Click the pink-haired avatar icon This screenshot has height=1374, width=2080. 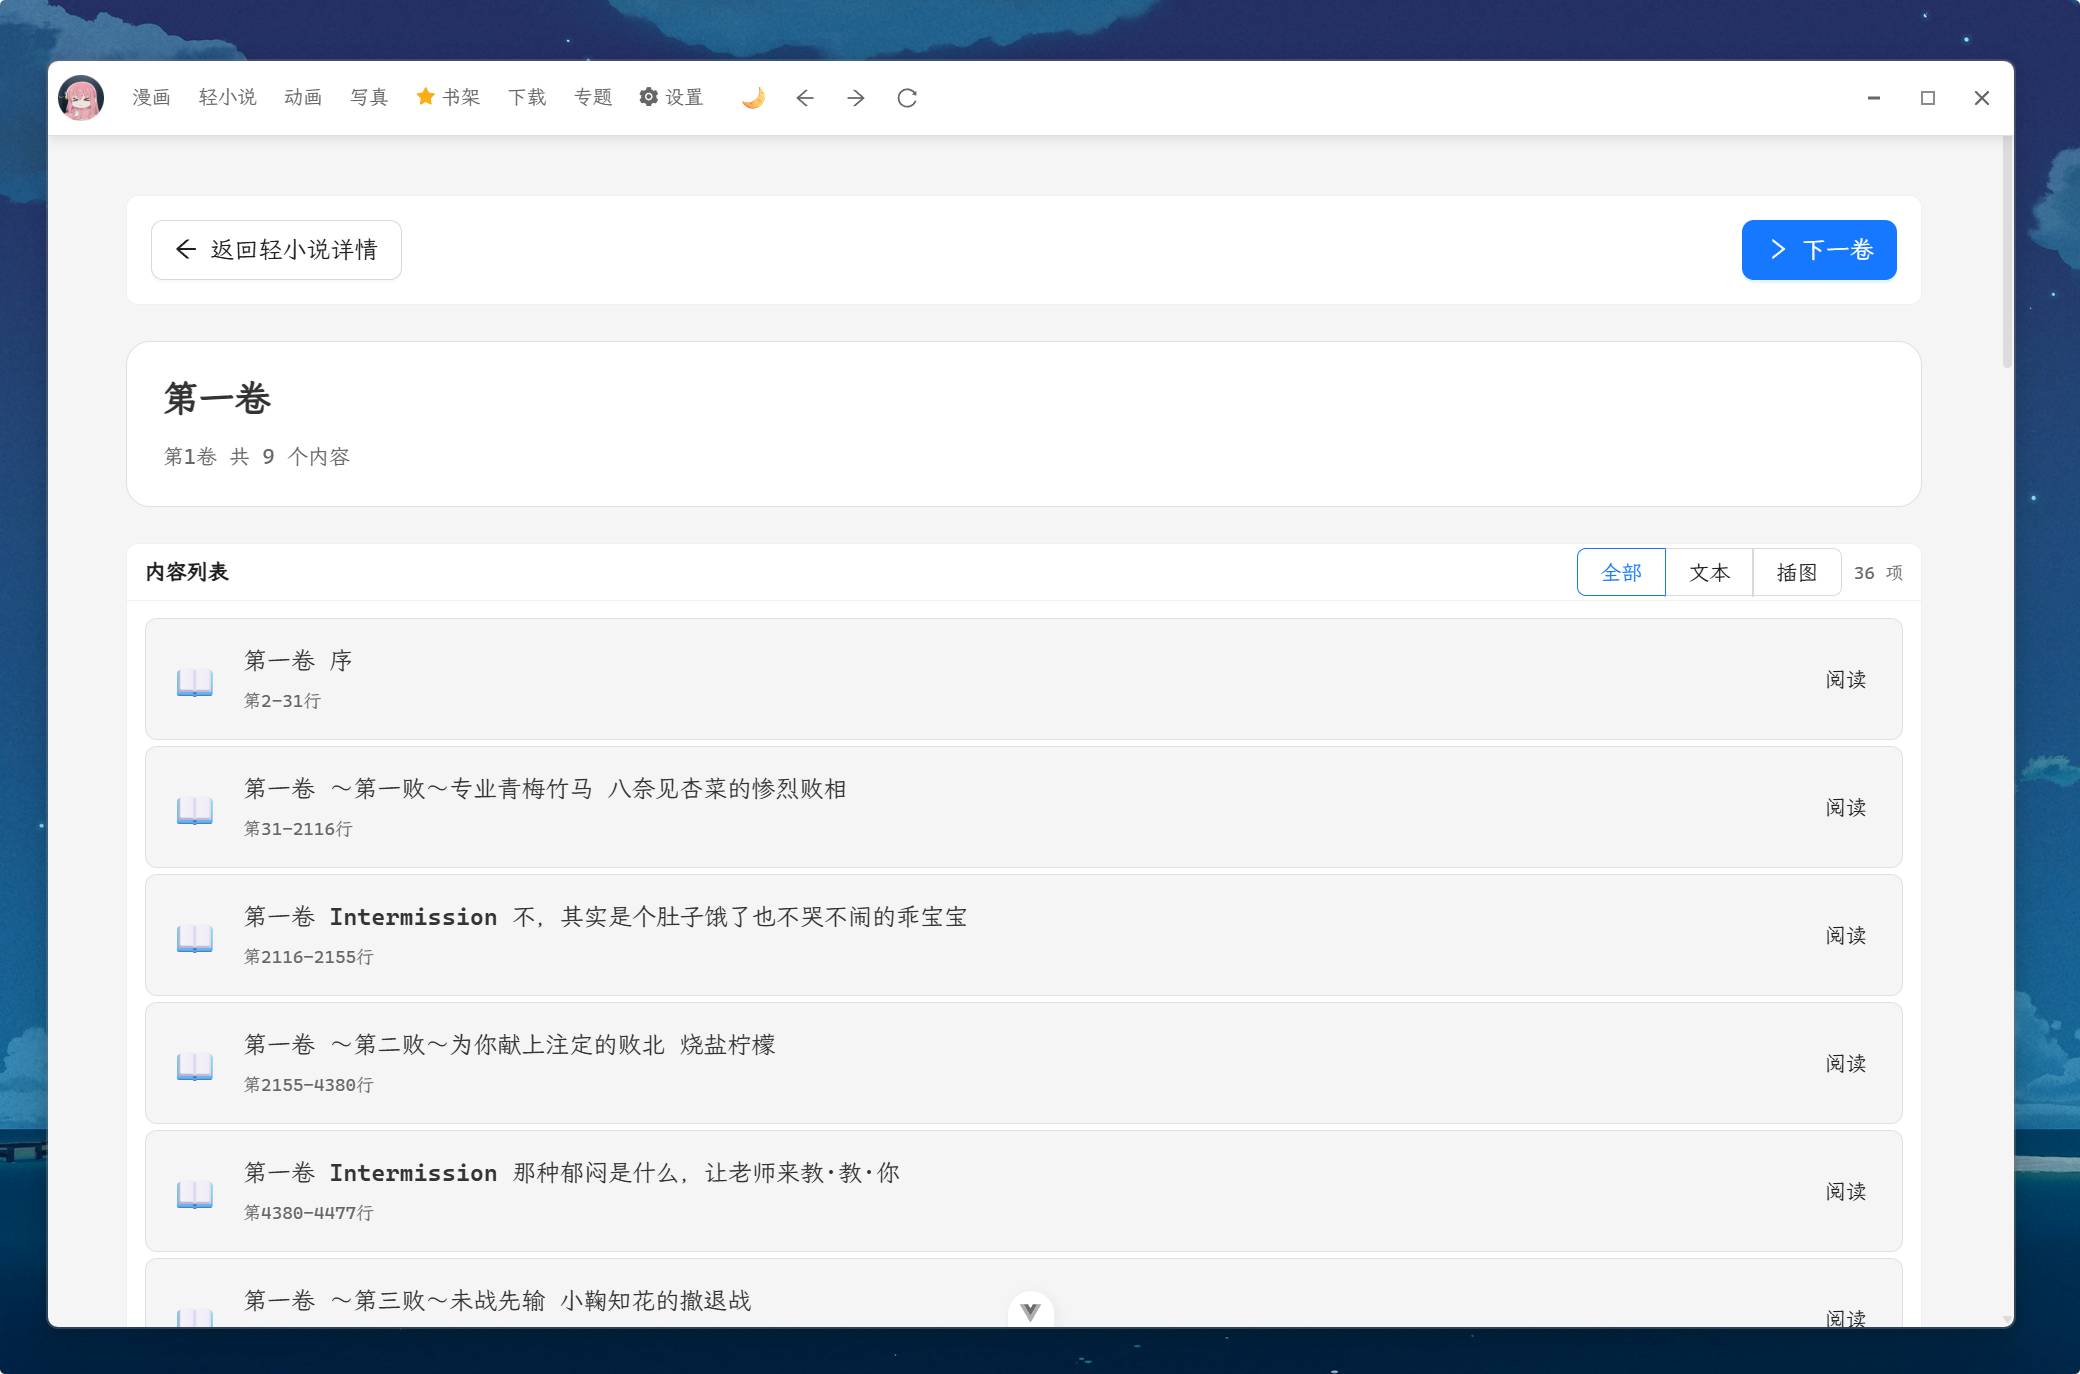[81, 98]
